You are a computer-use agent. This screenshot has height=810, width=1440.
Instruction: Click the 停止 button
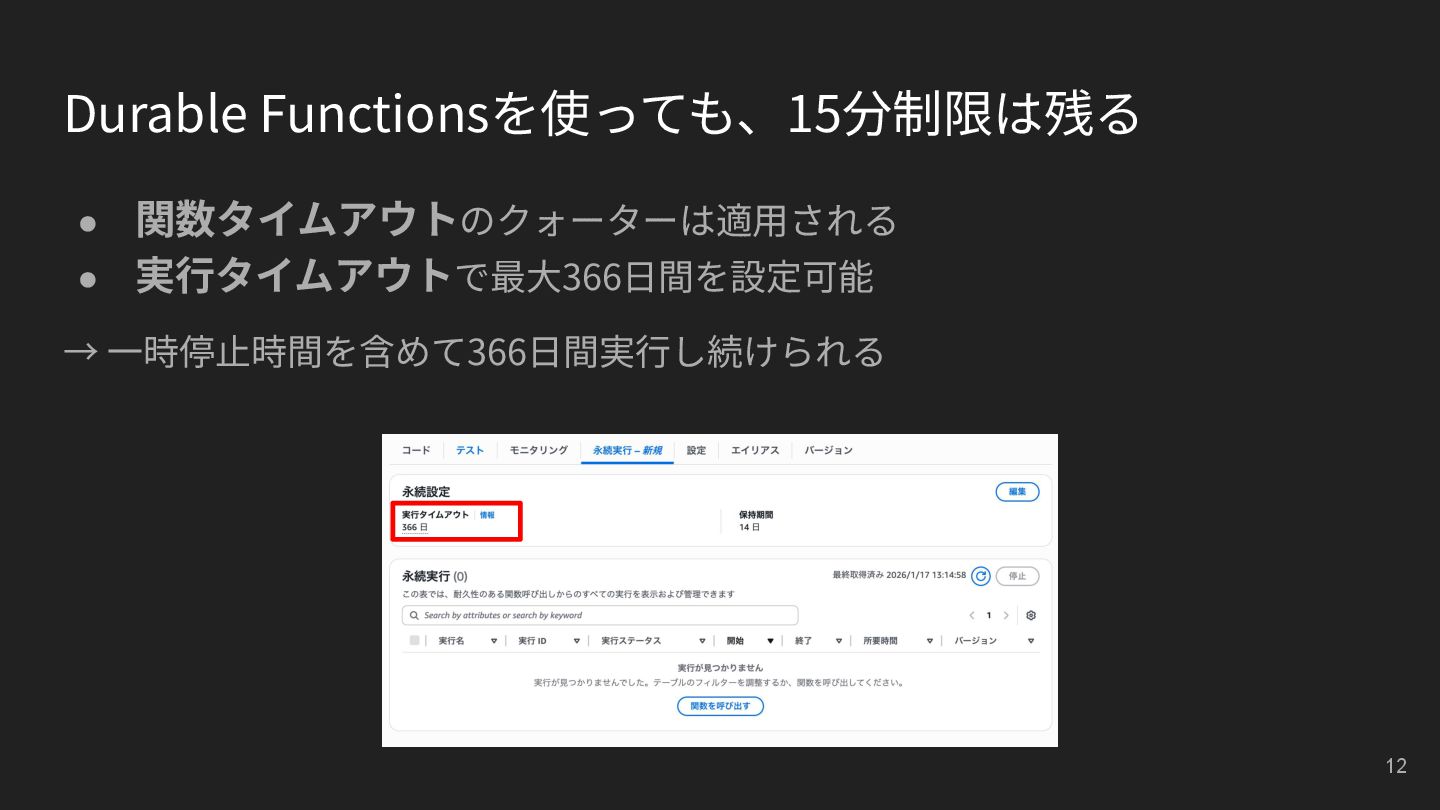1017,576
